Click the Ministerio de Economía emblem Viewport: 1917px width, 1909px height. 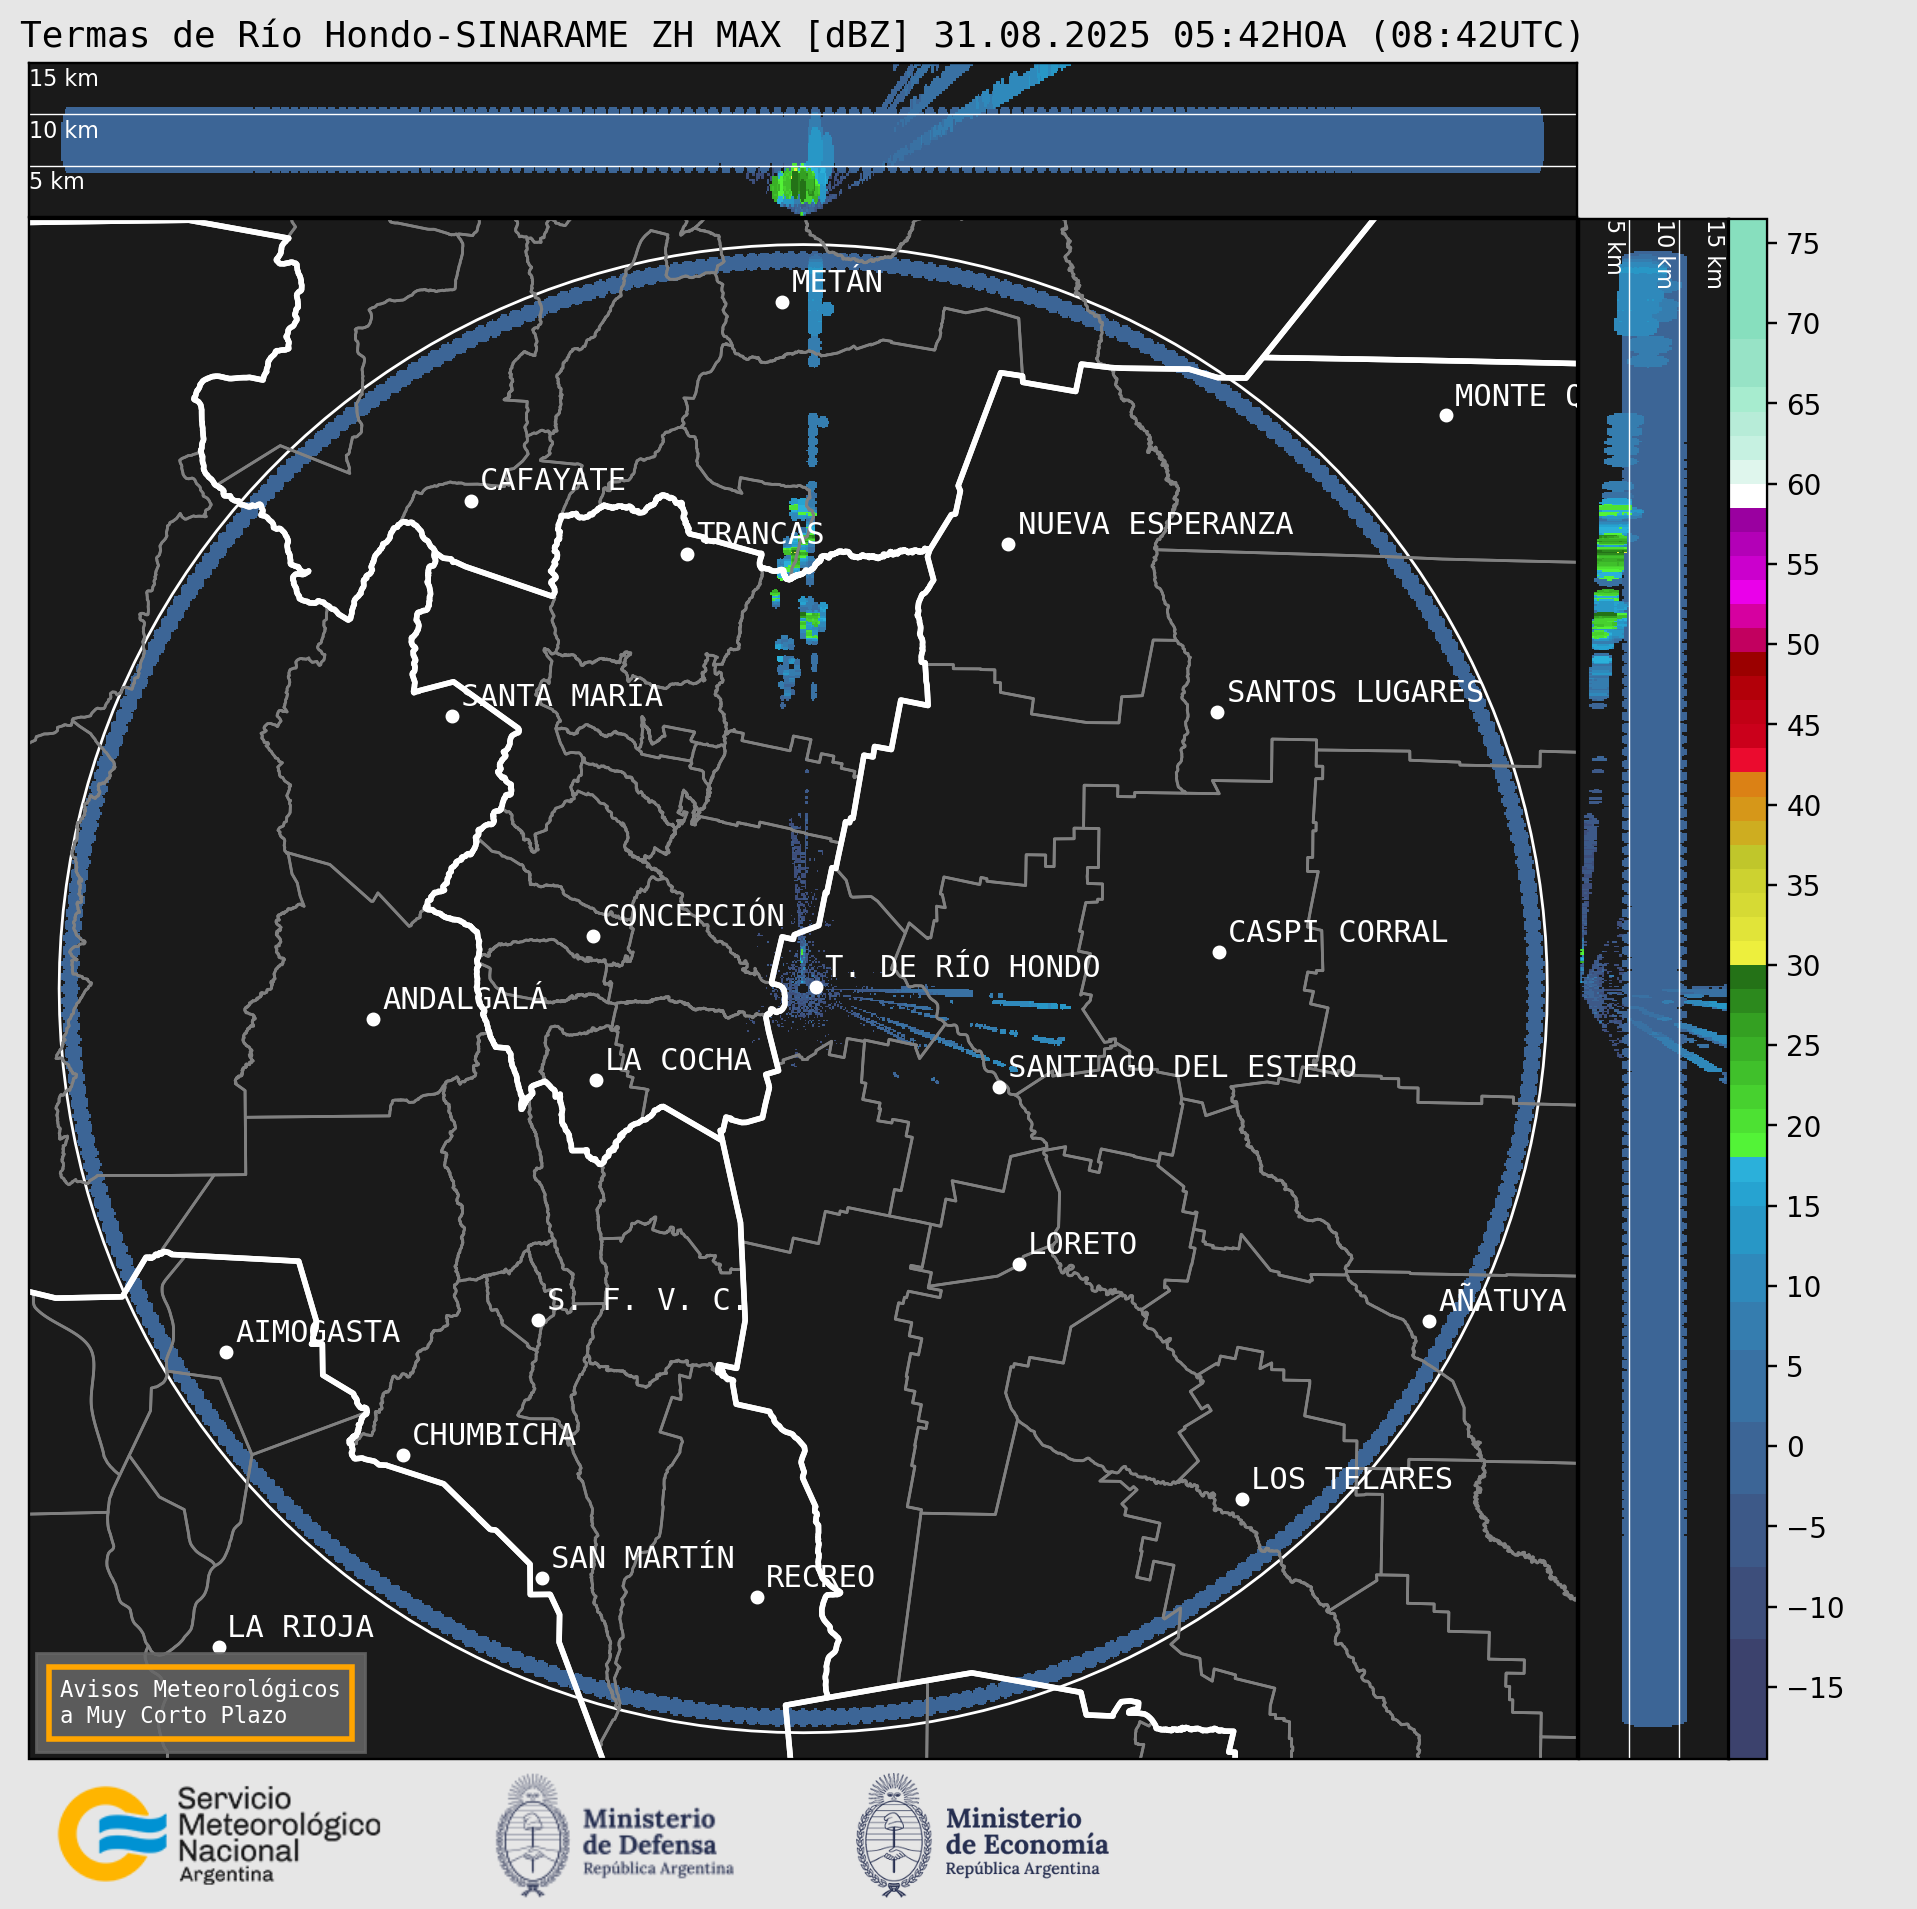coord(893,1836)
